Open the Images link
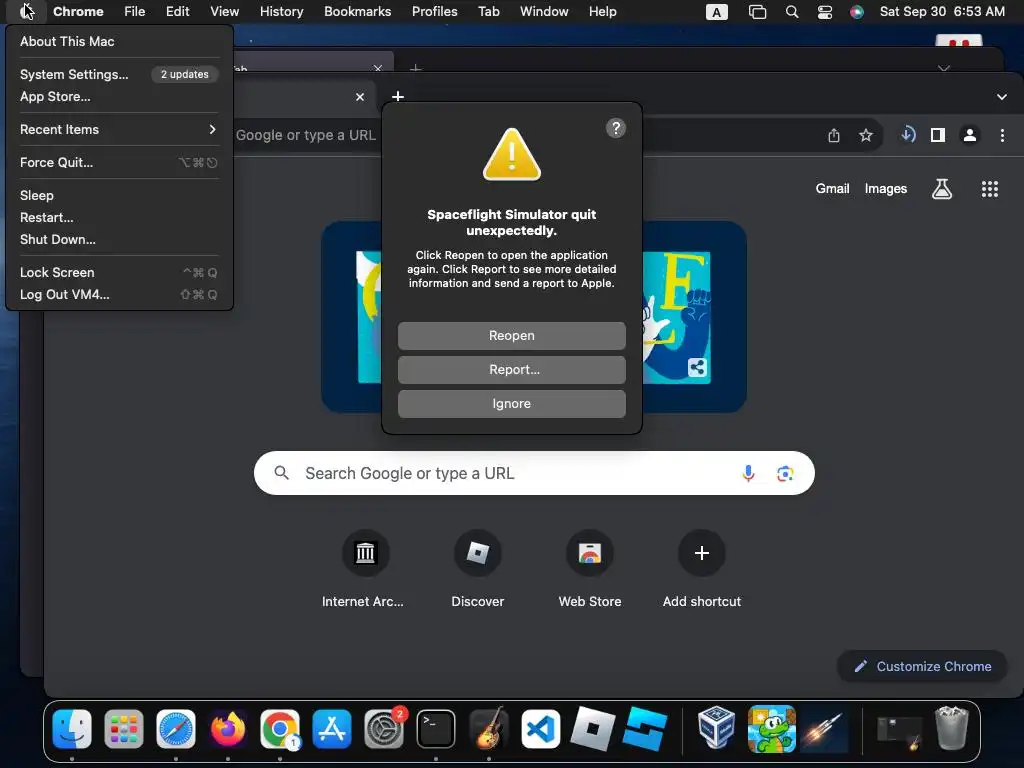The image size is (1024, 768). tap(886, 189)
